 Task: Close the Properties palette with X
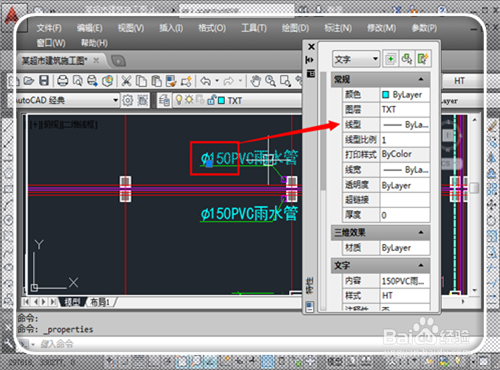pos(311,47)
